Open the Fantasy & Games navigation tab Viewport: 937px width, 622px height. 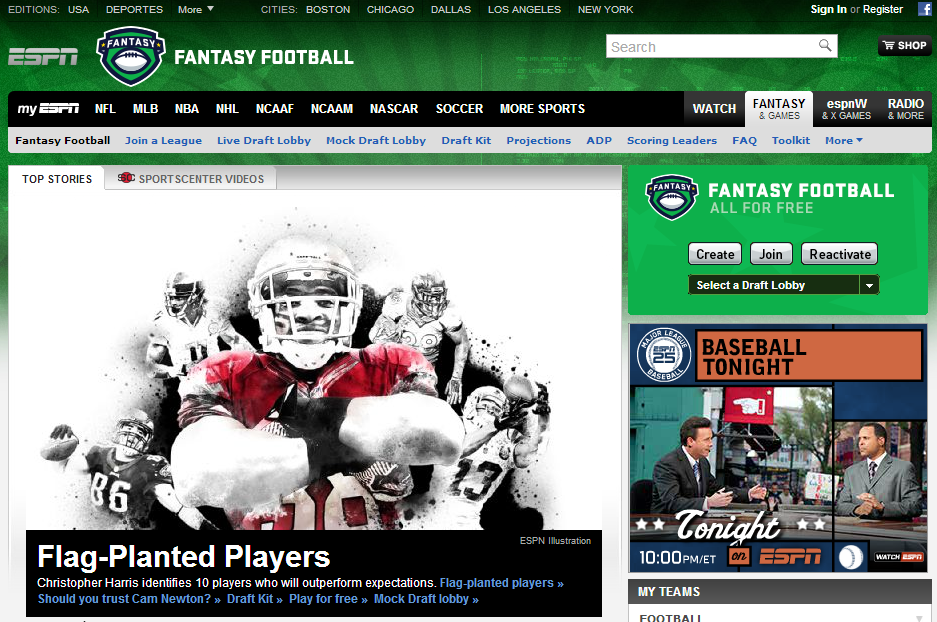(x=779, y=109)
